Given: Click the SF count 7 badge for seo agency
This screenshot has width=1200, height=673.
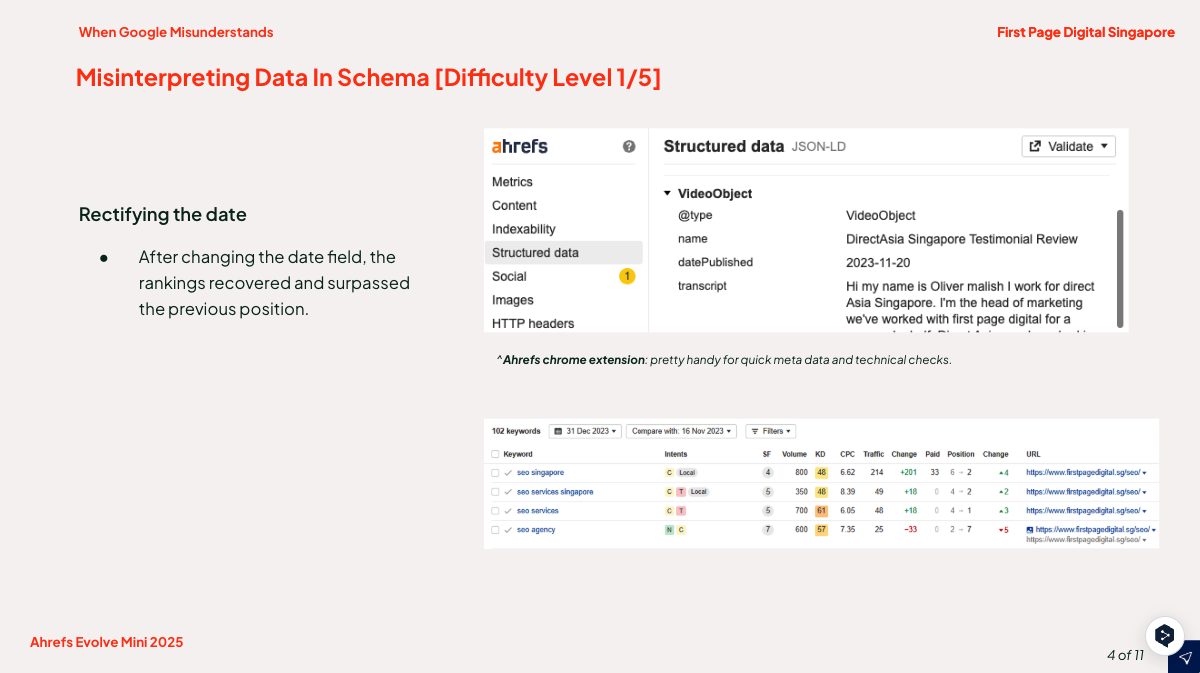Looking at the screenshot, I should [768, 530].
